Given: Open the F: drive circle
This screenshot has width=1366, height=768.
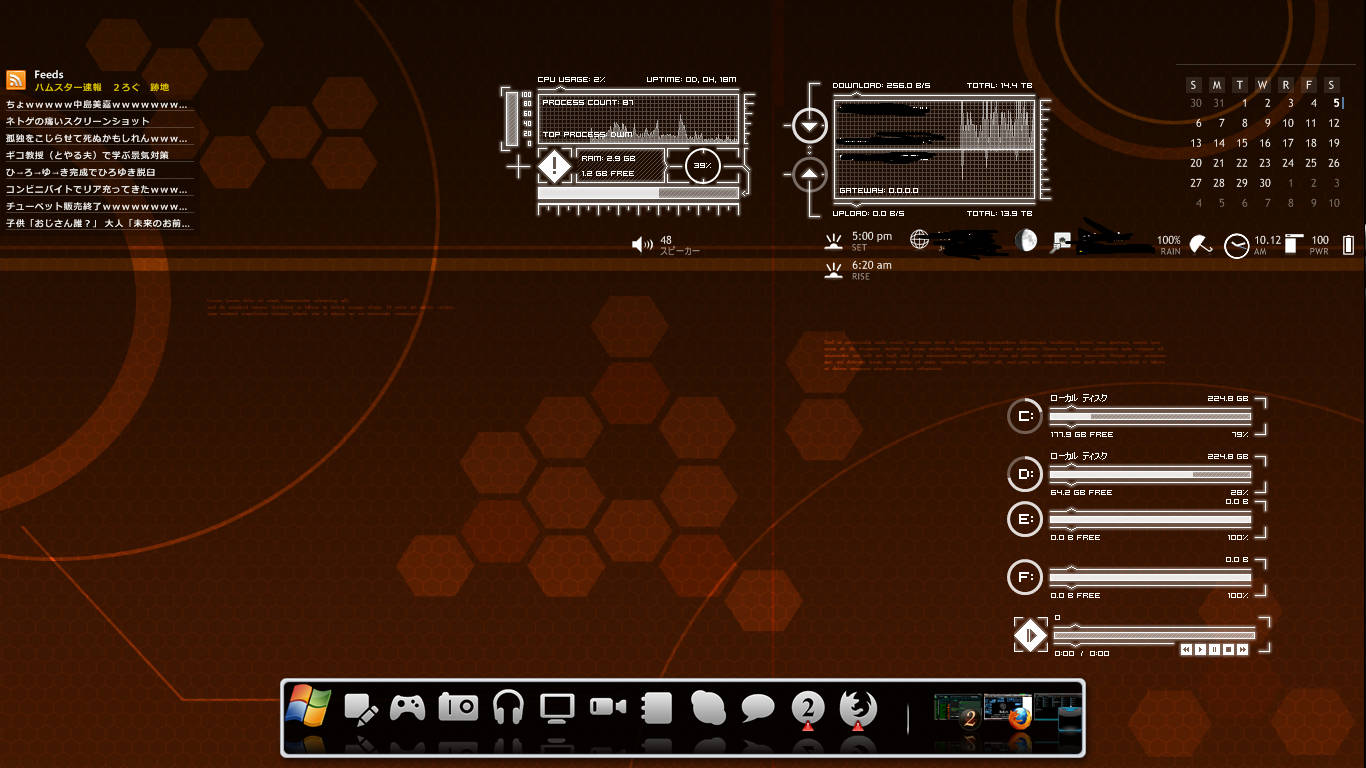Looking at the screenshot, I should [1025, 577].
